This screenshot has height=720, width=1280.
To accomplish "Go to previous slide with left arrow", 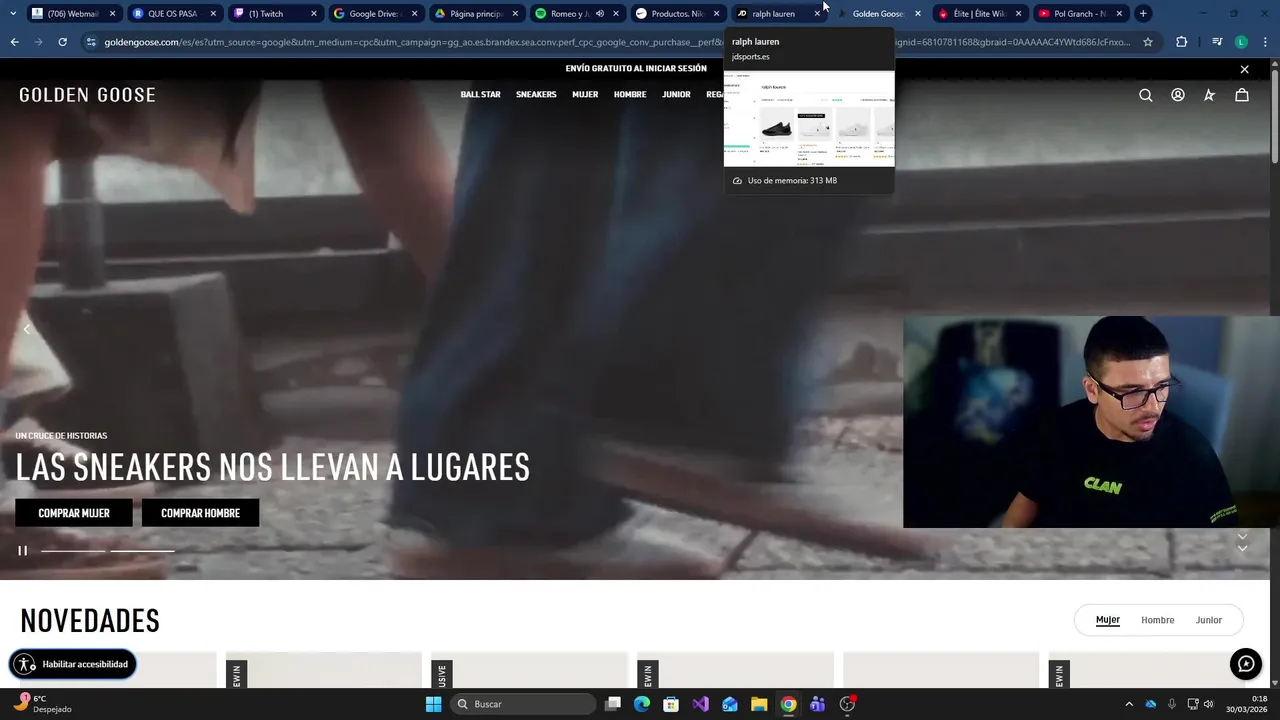I will pyautogui.click(x=27, y=329).
